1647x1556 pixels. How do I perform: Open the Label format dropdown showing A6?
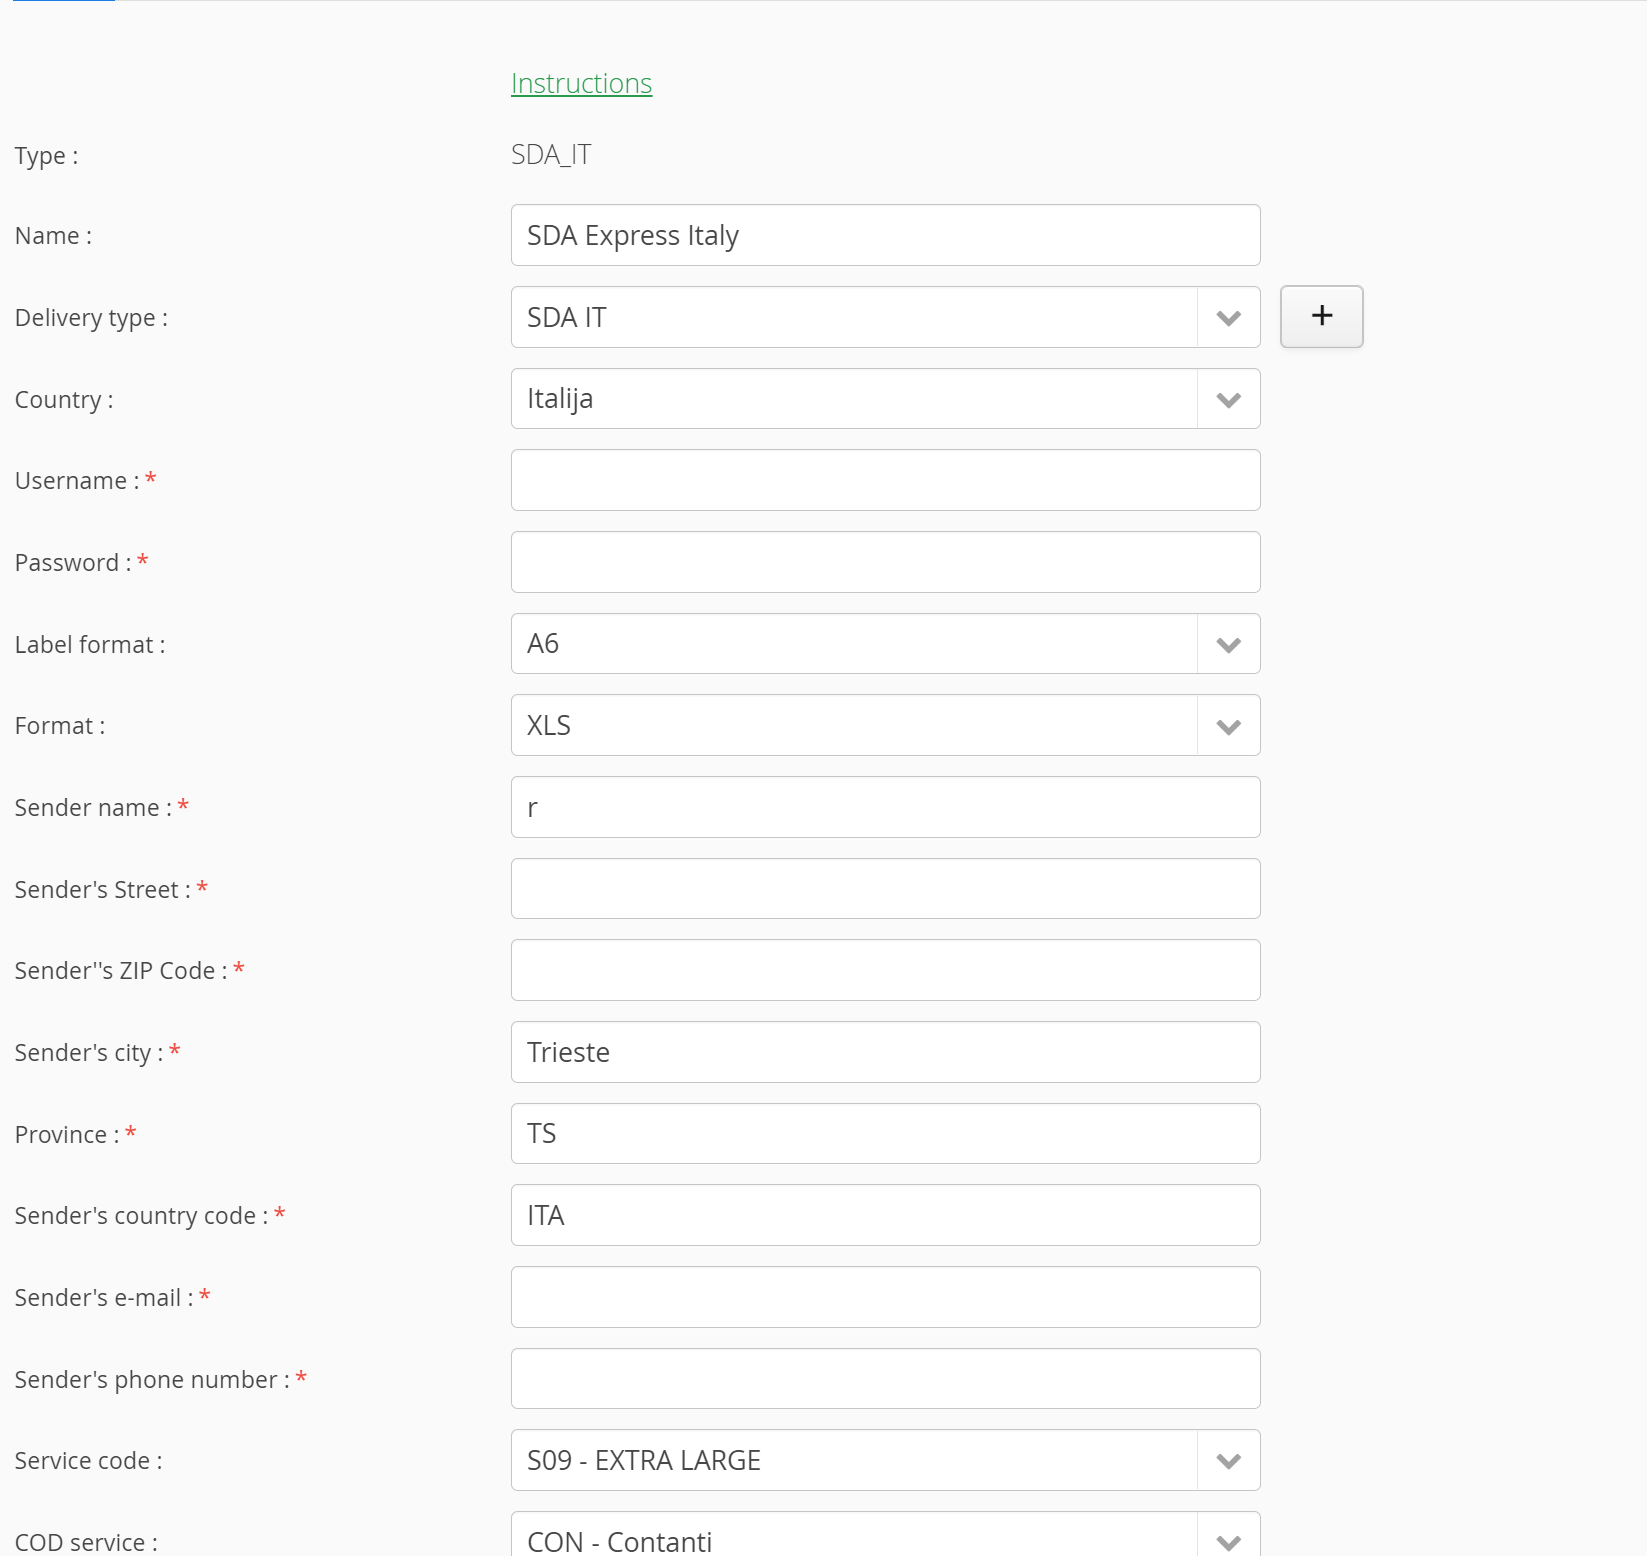tap(885, 644)
